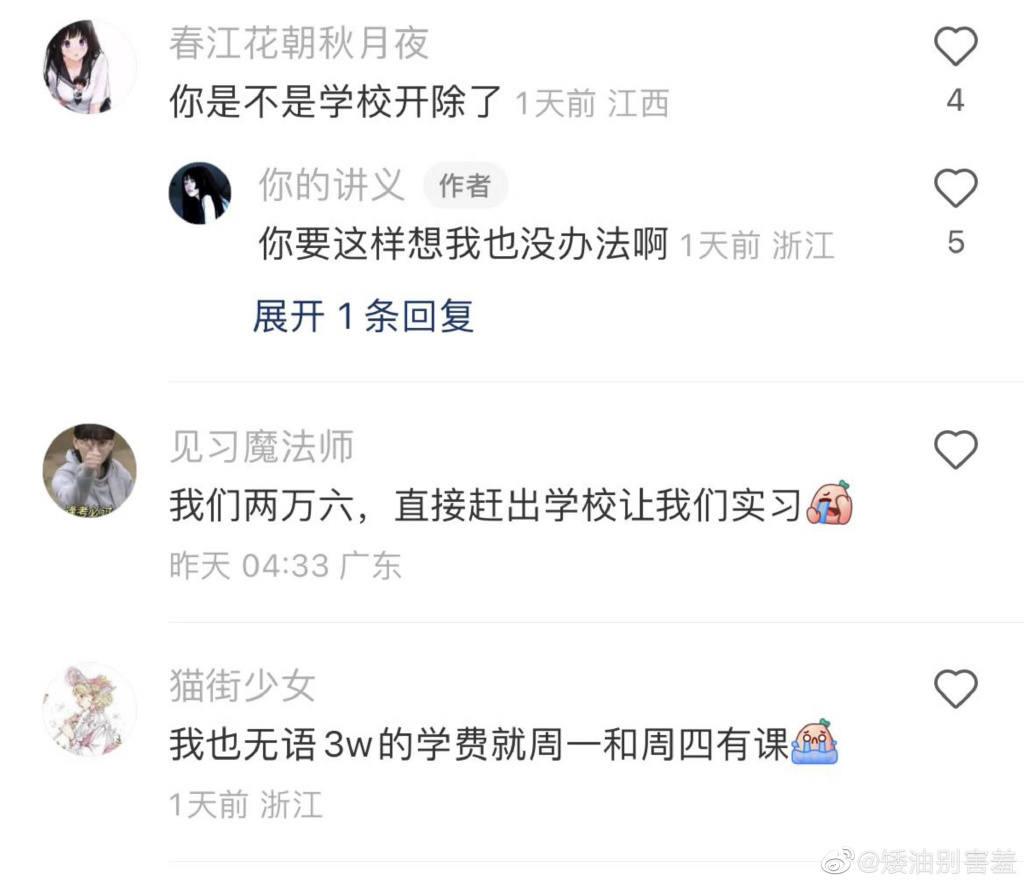Viewport: 1024px width, 885px height.
Task: Tap the heart on 见习魔法师's comment
Action: [955, 449]
